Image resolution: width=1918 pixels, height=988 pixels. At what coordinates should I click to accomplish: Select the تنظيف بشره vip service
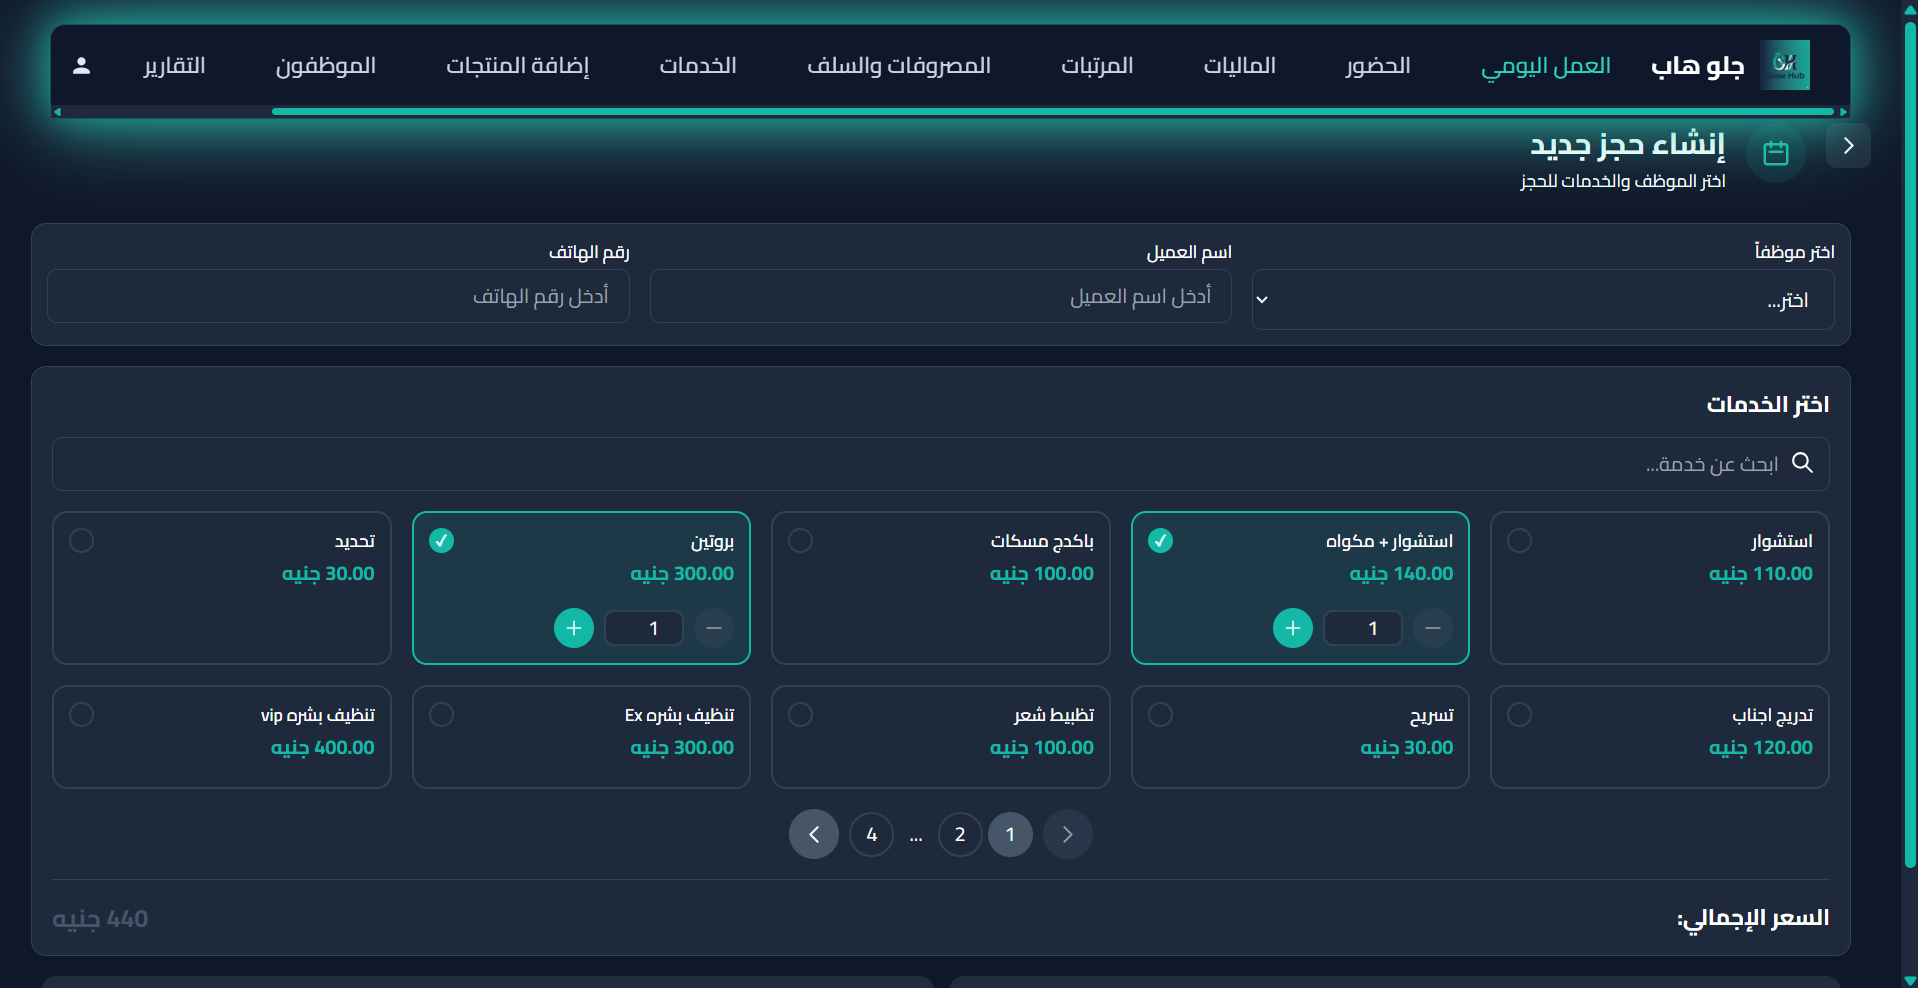(81, 714)
